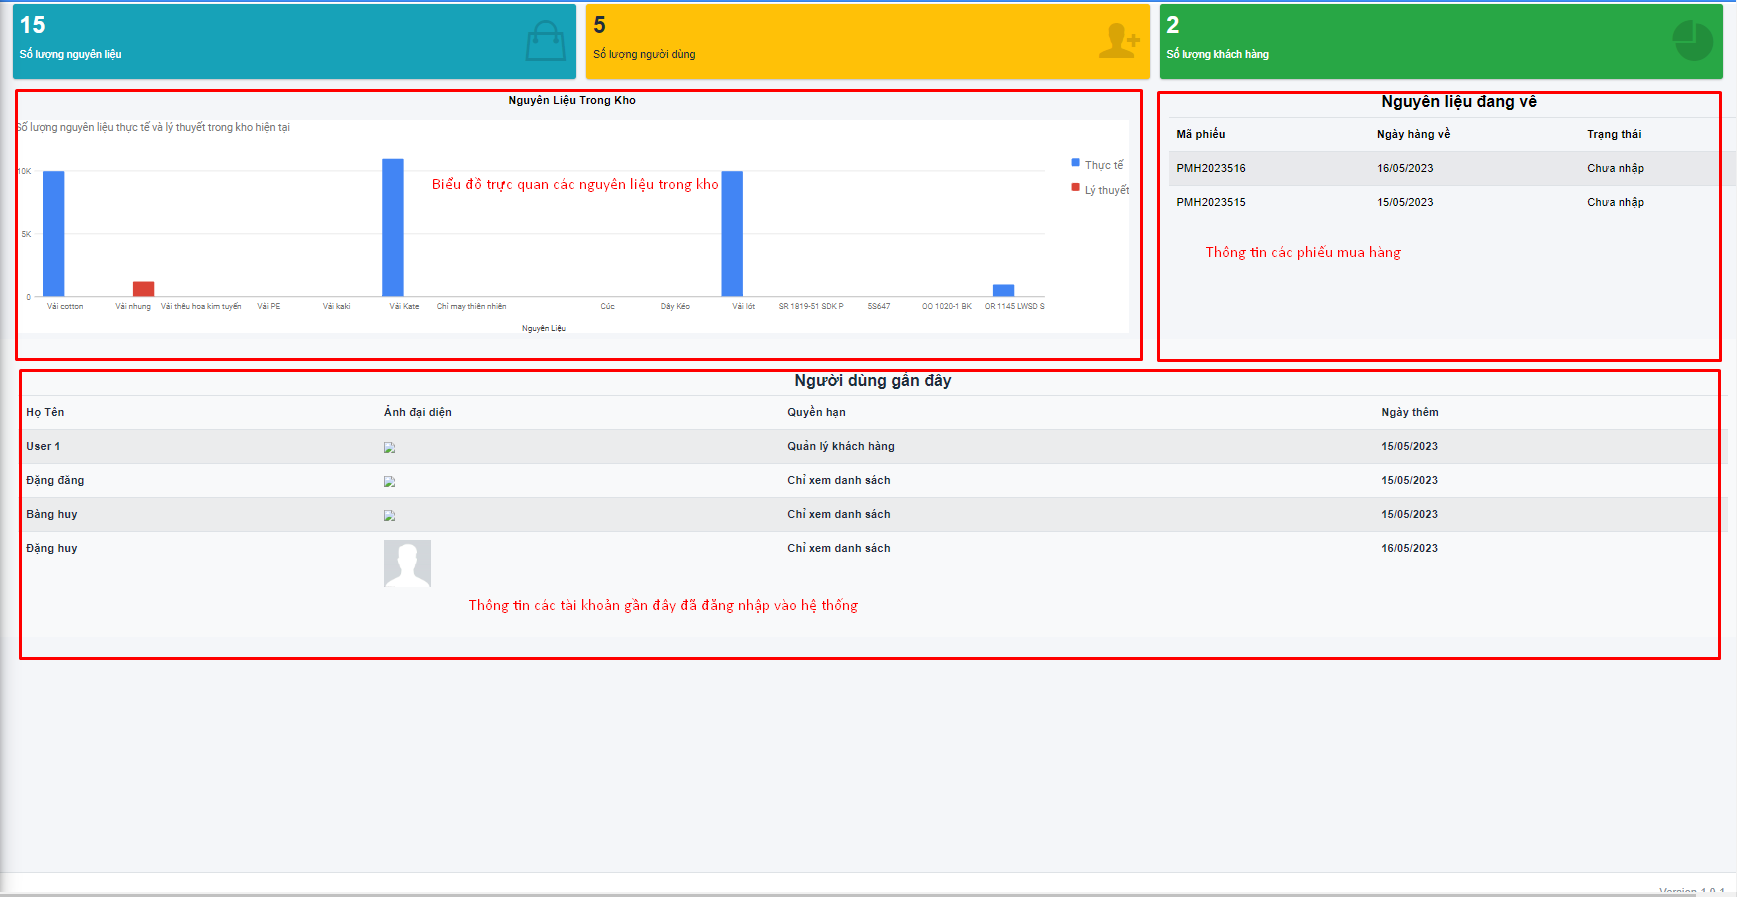
Task: Click the Nguyên liệu đang về heading
Action: 1459,101
